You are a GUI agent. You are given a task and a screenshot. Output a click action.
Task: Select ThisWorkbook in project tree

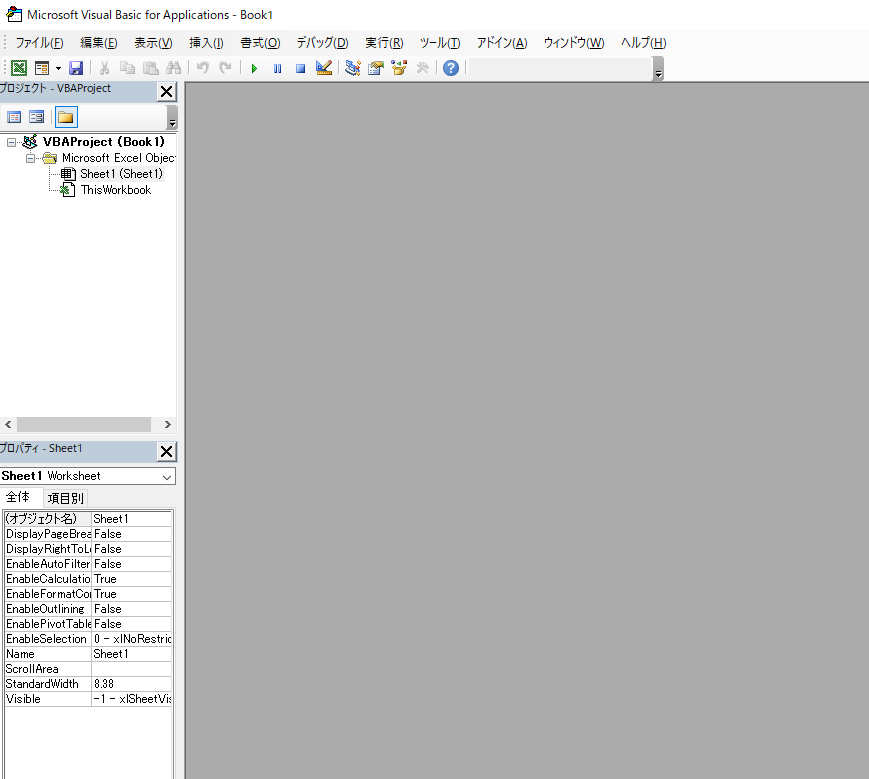coord(116,190)
